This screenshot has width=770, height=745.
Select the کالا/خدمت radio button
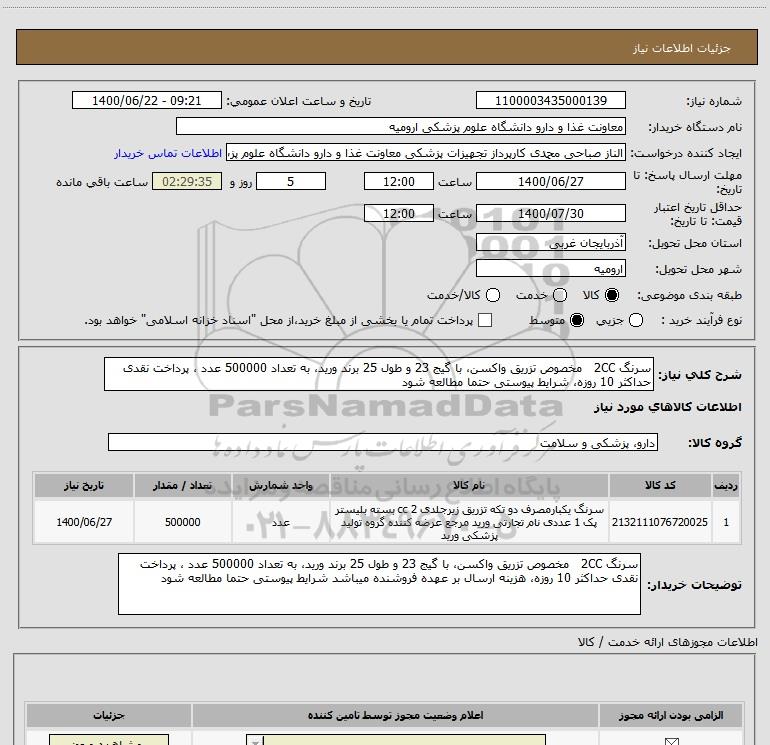point(493,295)
